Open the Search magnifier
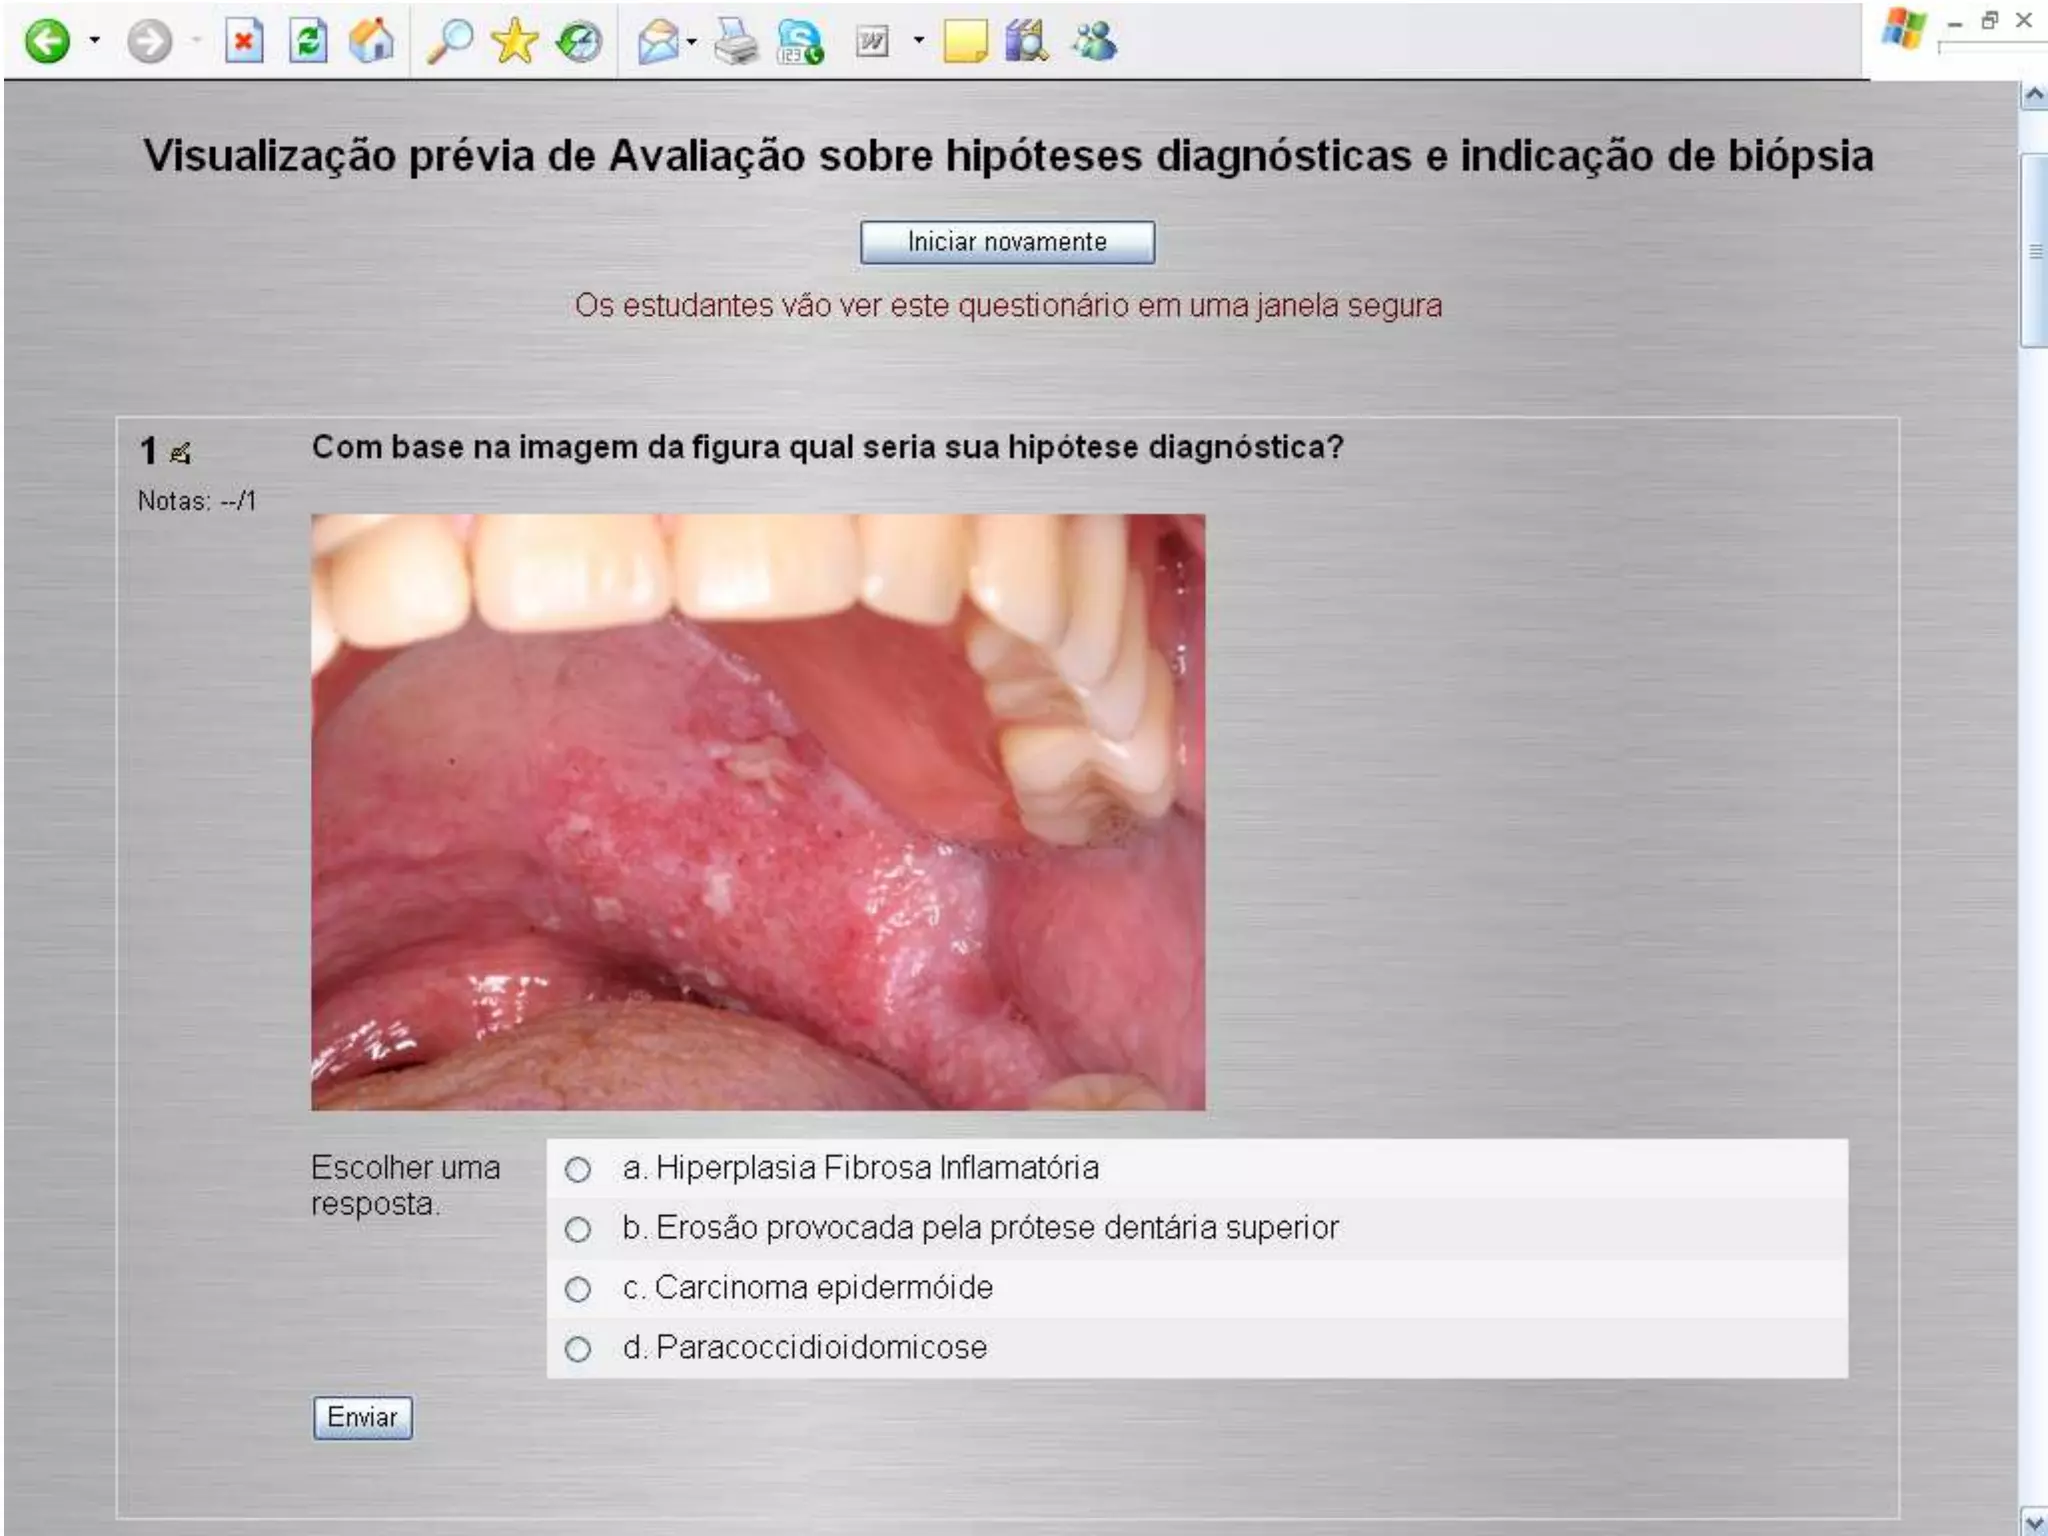This screenshot has width=2048, height=1536. coord(449,42)
